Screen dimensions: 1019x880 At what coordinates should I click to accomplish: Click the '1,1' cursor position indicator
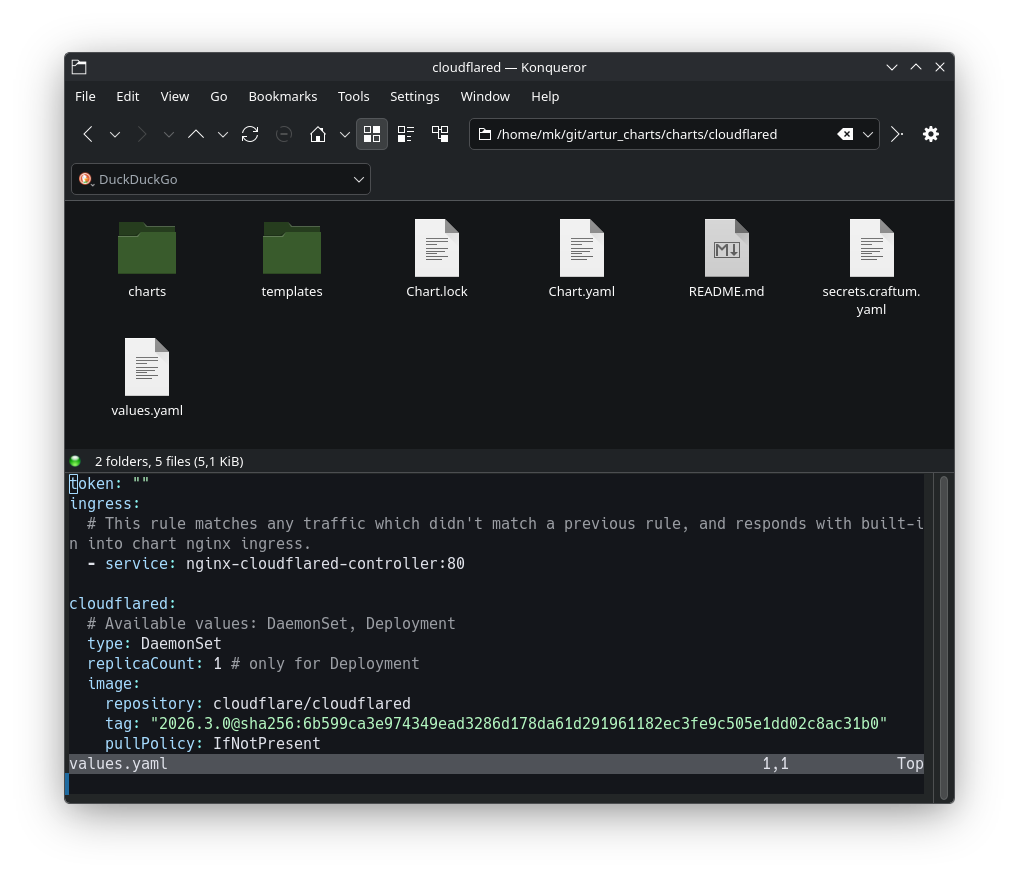(x=775, y=764)
